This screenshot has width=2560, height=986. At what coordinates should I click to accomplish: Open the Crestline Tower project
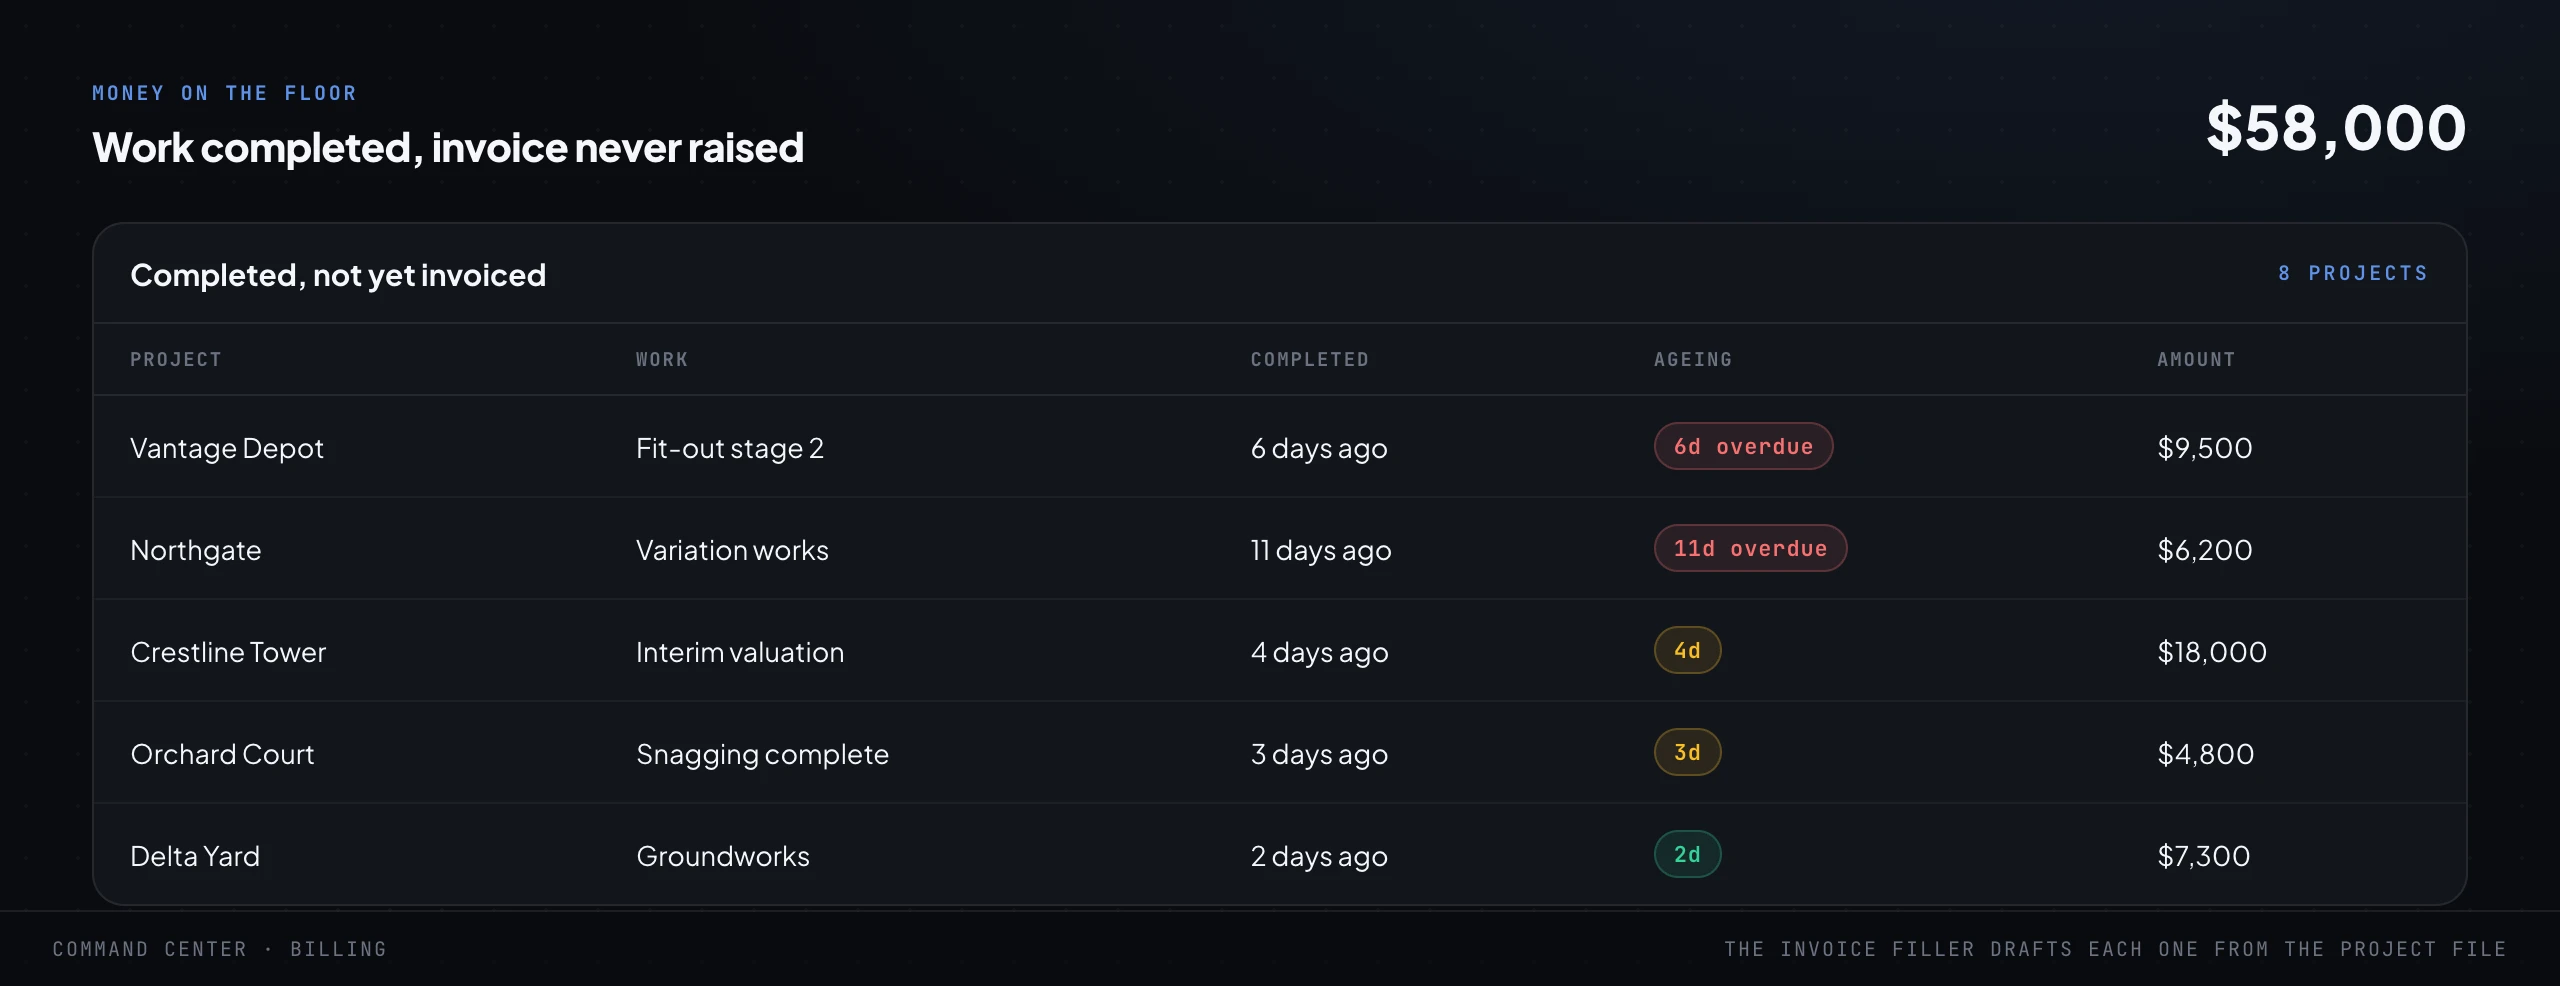click(228, 652)
